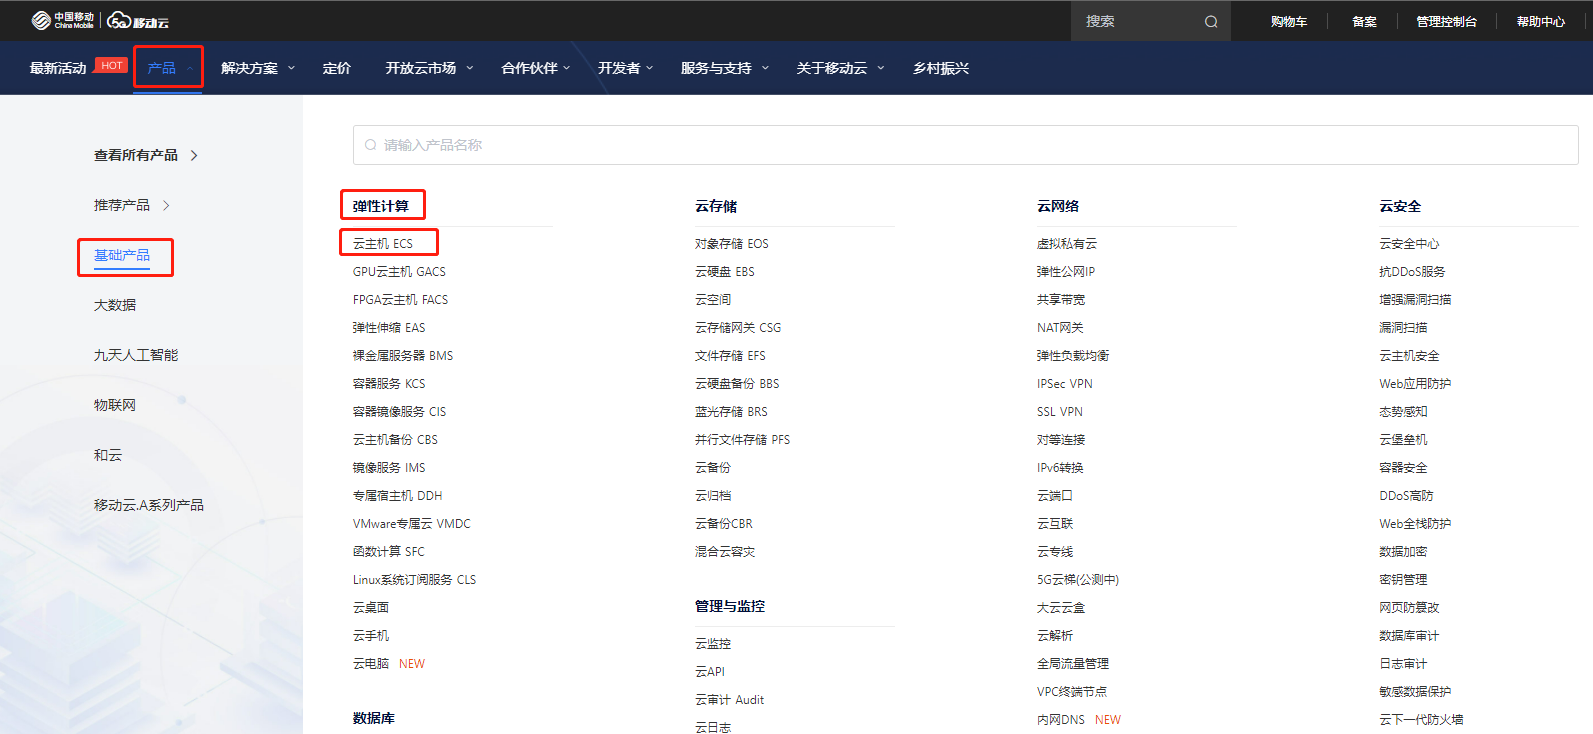Open the 开放云市场 dropdown
The image size is (1593, 734).
coord(469,68)
